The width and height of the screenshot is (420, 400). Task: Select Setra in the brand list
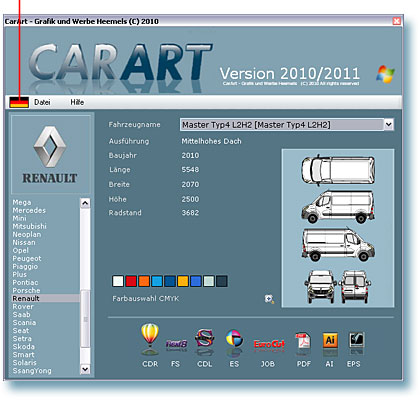coord(22,338)
